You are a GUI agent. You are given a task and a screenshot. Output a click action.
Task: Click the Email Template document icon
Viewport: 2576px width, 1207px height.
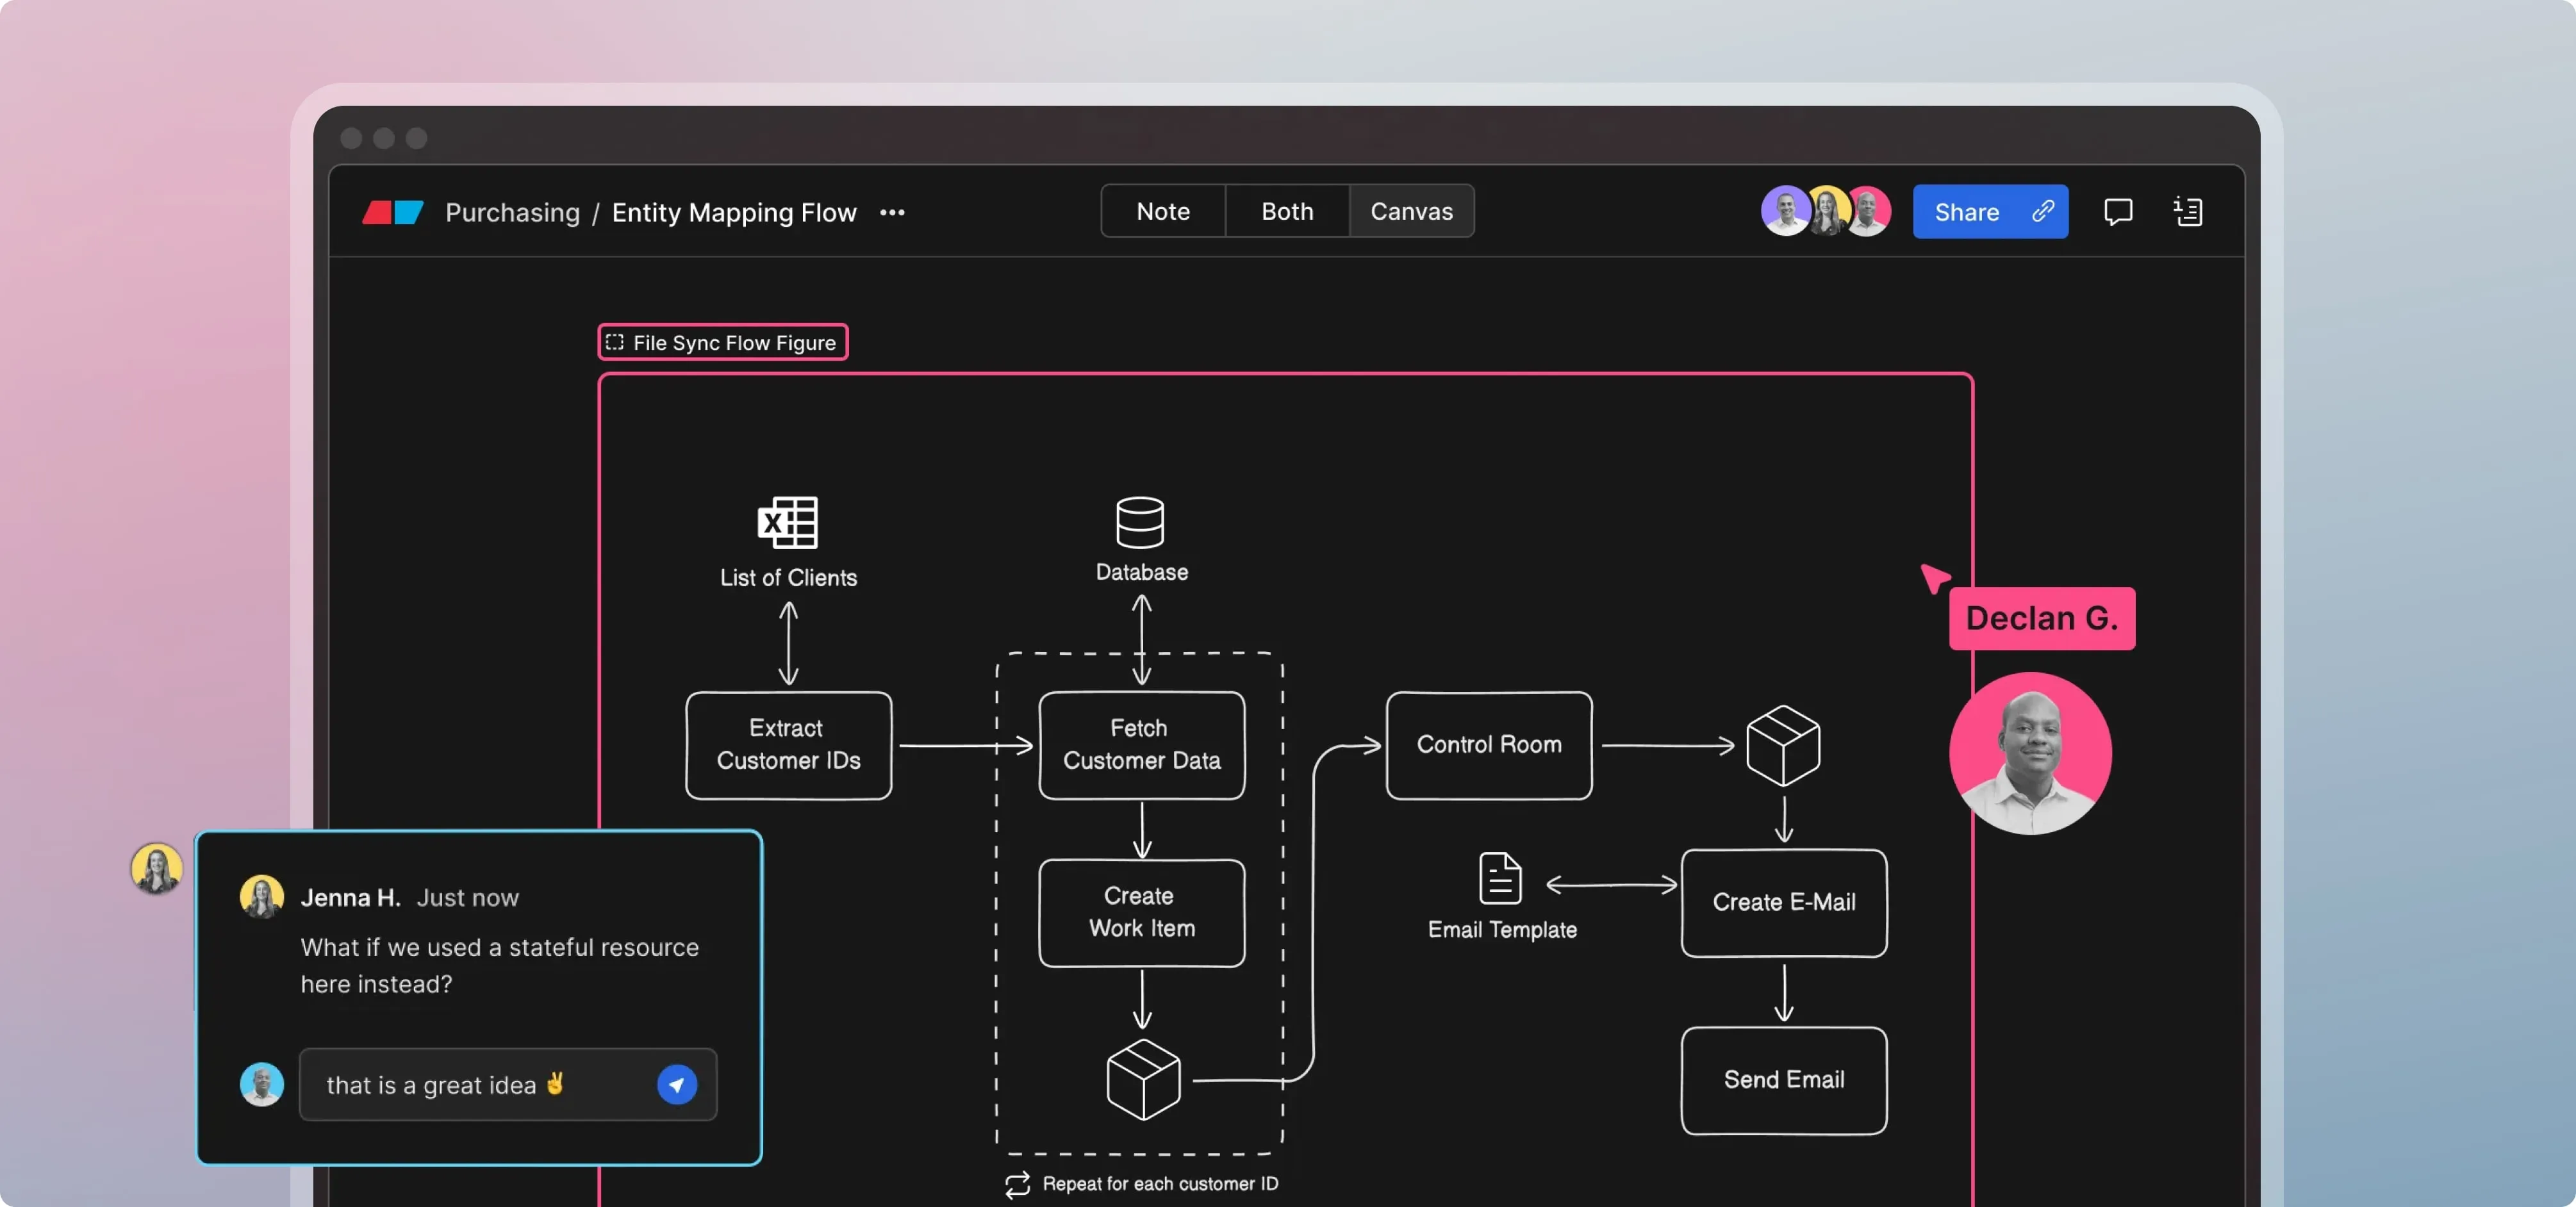1500,878
